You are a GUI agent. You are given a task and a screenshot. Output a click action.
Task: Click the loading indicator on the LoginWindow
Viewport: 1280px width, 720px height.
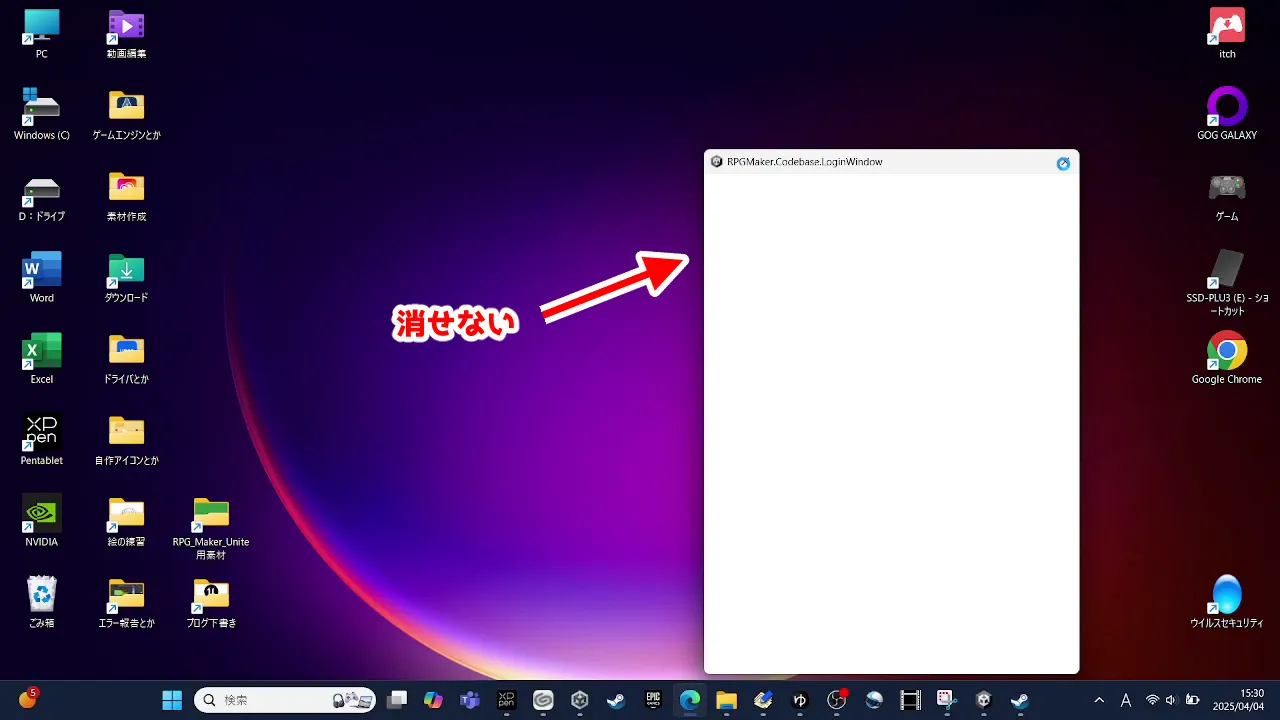tap(1063, 163)
